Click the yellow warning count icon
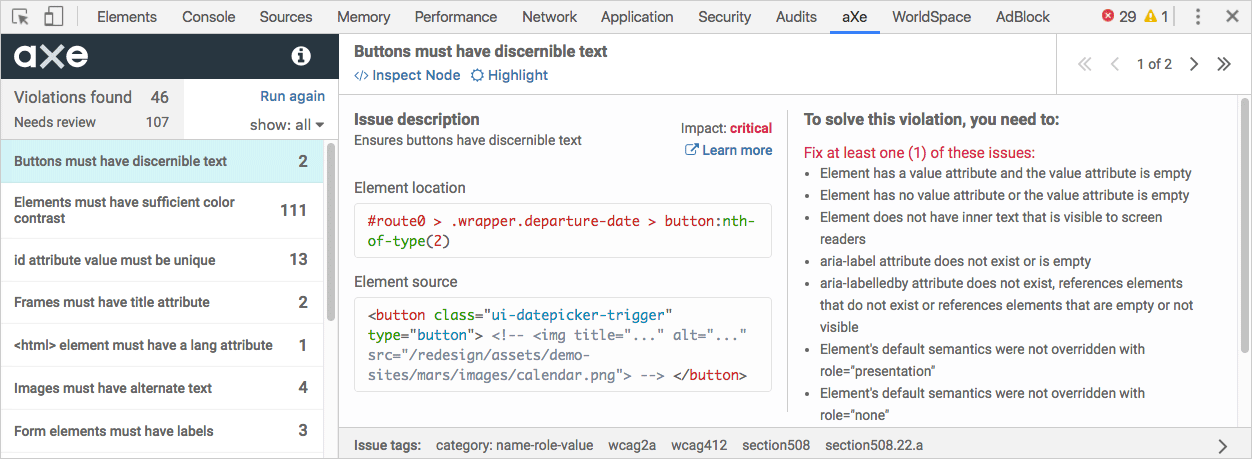 tap(1150, 16)
